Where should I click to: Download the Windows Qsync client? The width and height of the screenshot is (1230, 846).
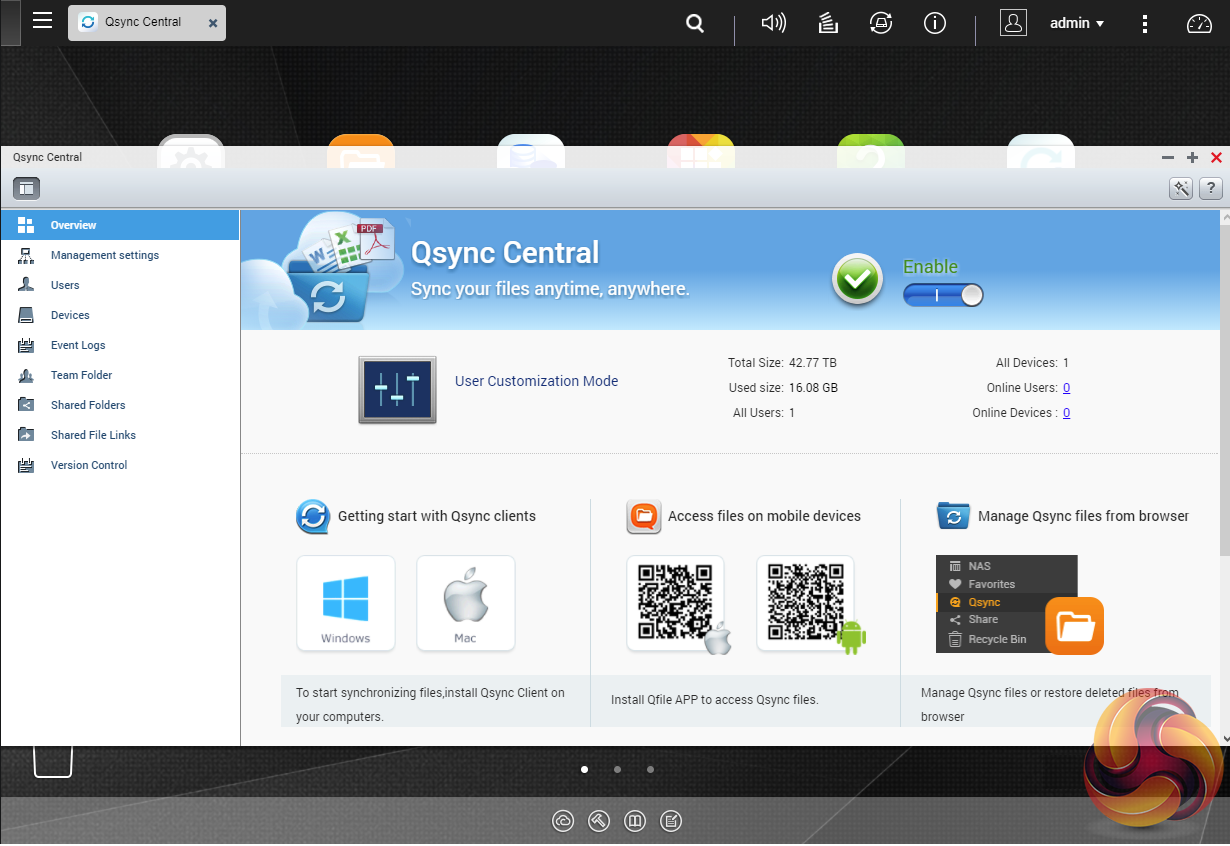click(x=346, y=603)
